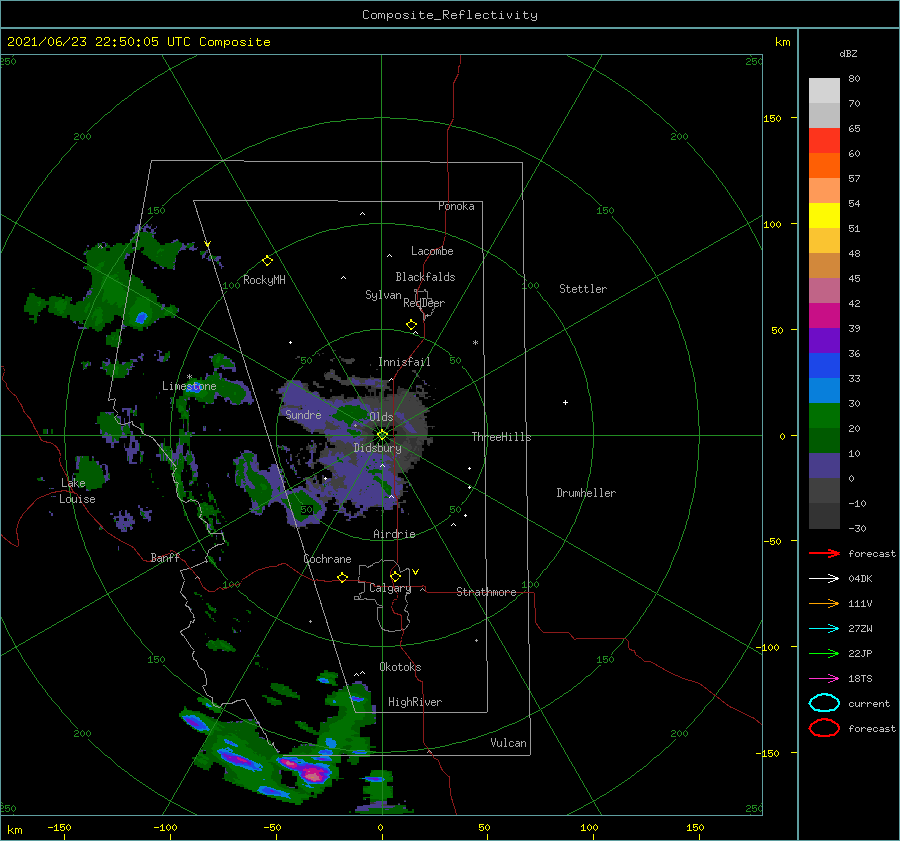The width and height of the screenshot is (900, 841).
Task: Select the 54 dBZ yellow swatch
Action: pos(824,215)
